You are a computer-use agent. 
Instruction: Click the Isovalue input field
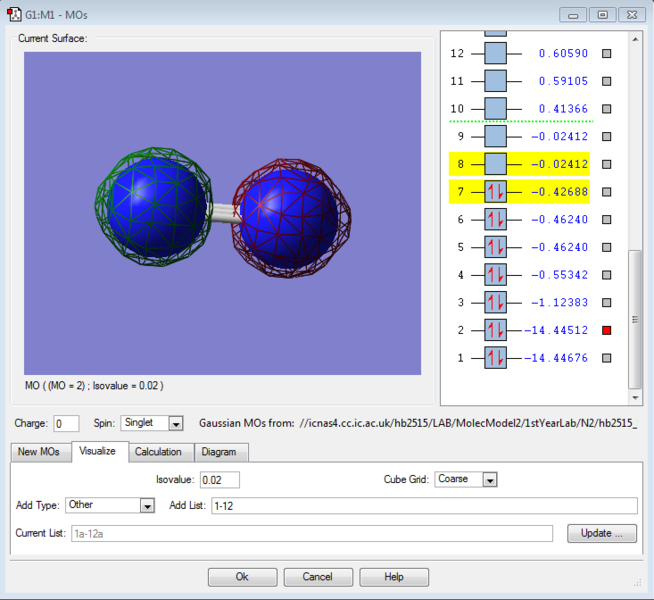(x=219, y=480)
